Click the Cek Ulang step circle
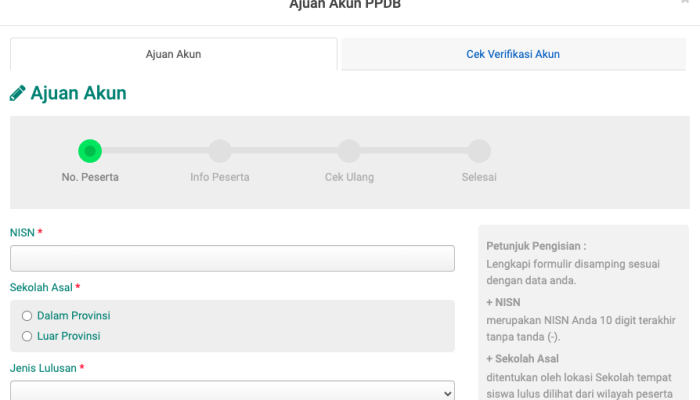This screenshot has height=400, width=700. (x=349, y=151)
